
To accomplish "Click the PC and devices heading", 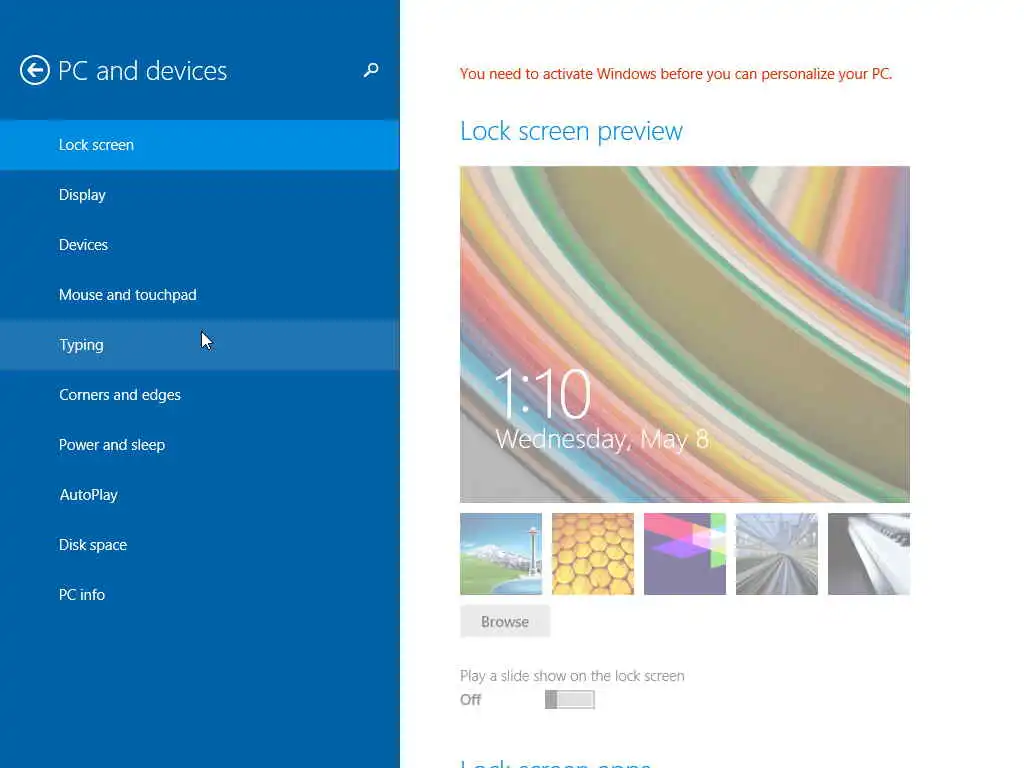I will click(142, 71).
